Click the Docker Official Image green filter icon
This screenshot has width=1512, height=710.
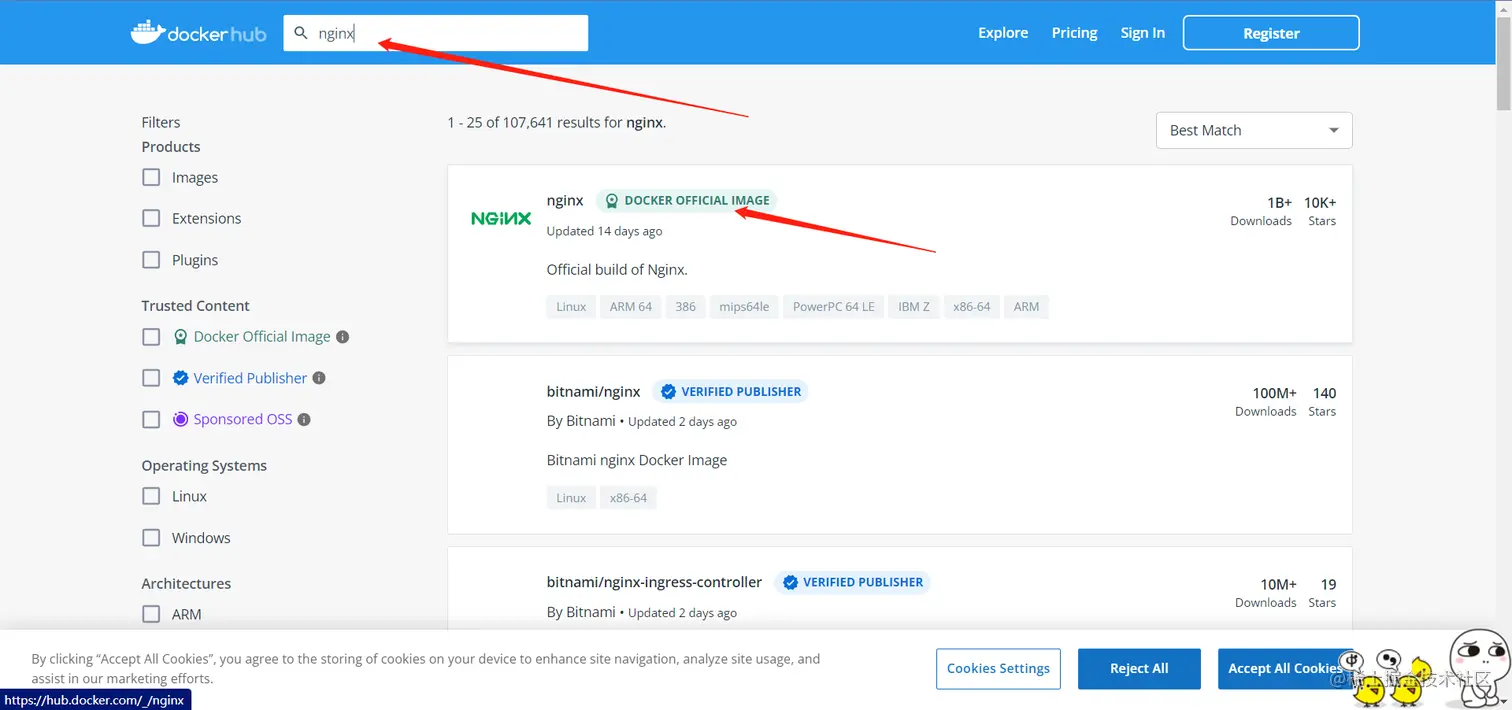click(180, 337)
